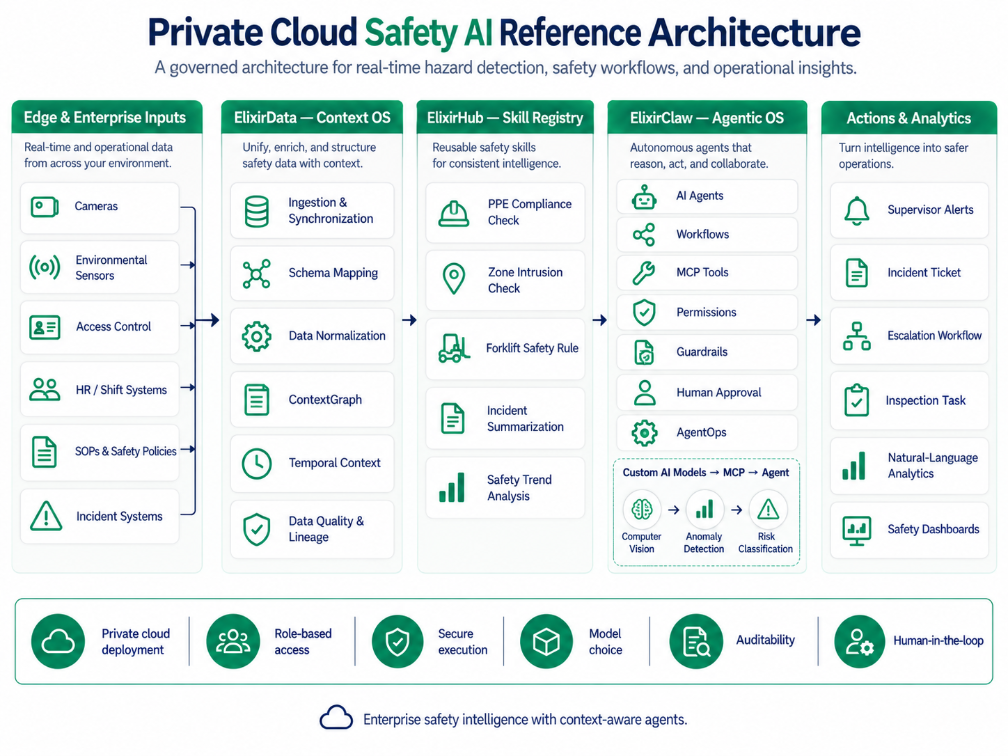1008x756 pixels.
Task: Click the Human-in-the-loop text
Action: click(x=938, y=640)
